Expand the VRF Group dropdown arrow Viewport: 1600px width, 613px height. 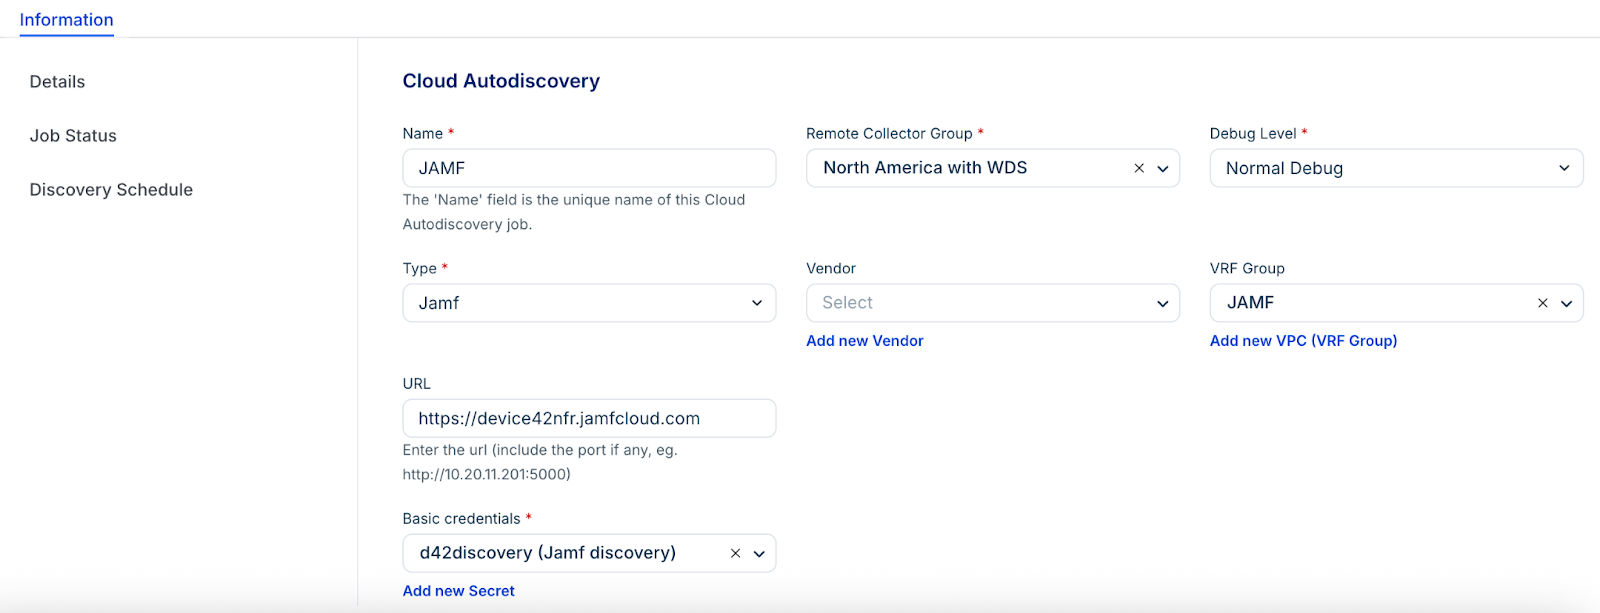(1567, 303)
